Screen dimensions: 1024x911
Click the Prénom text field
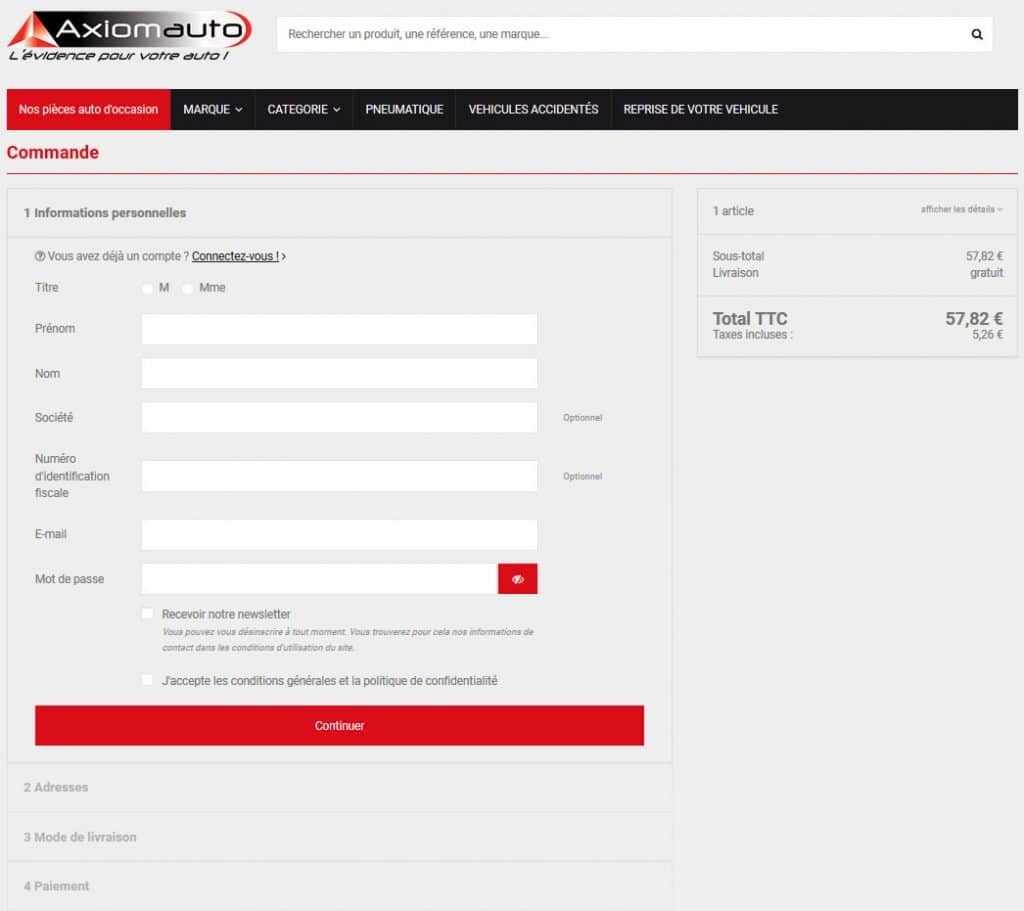pos(339,328)
